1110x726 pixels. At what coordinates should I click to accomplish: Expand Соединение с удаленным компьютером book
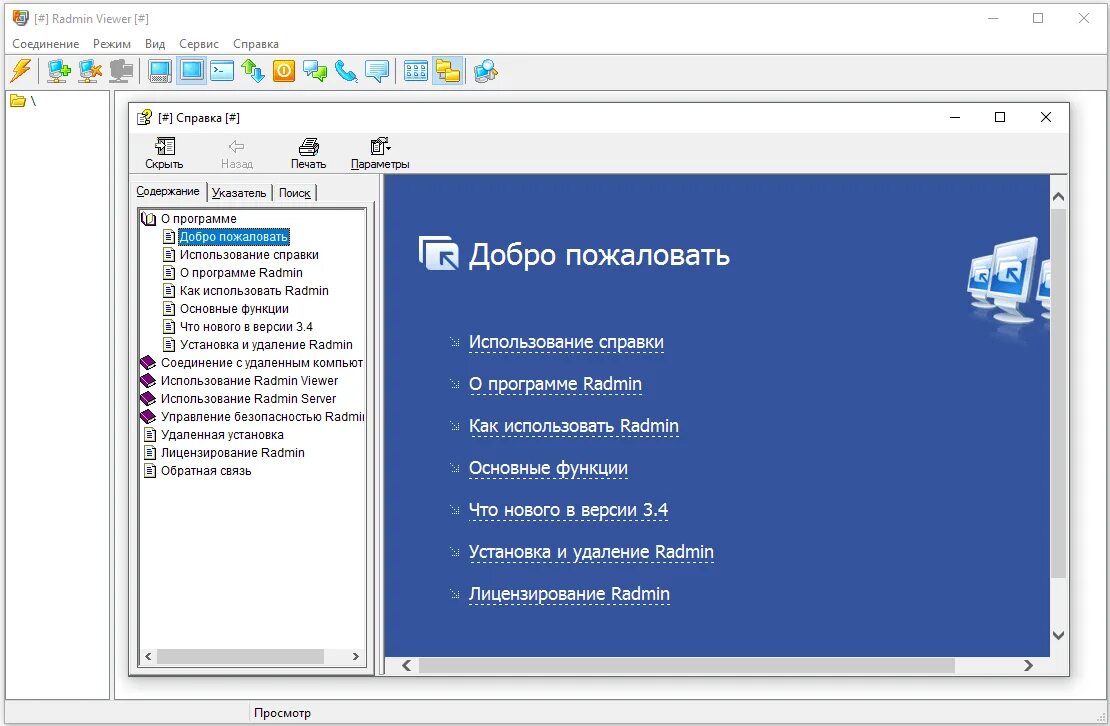click(148, 363)
